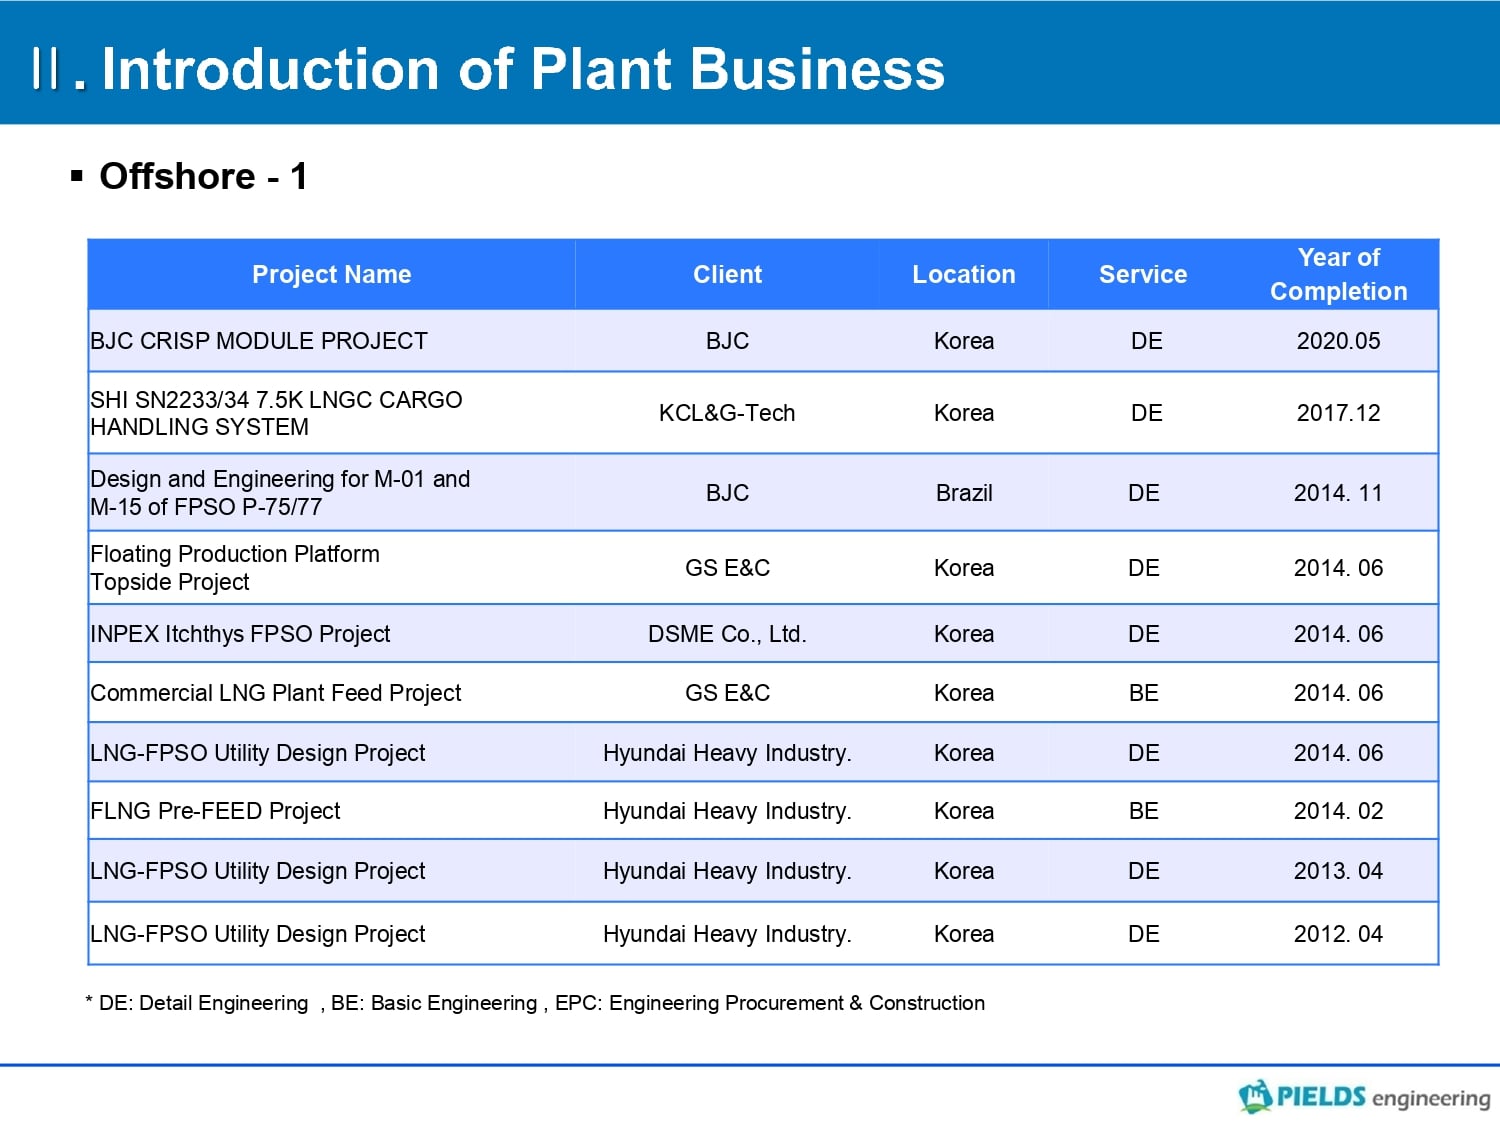The image size is (1500, 1125).
Task: Select 'LNG-FPSO Utility Design Project' in the 2013. 04 row
Action: pos(258,871)
